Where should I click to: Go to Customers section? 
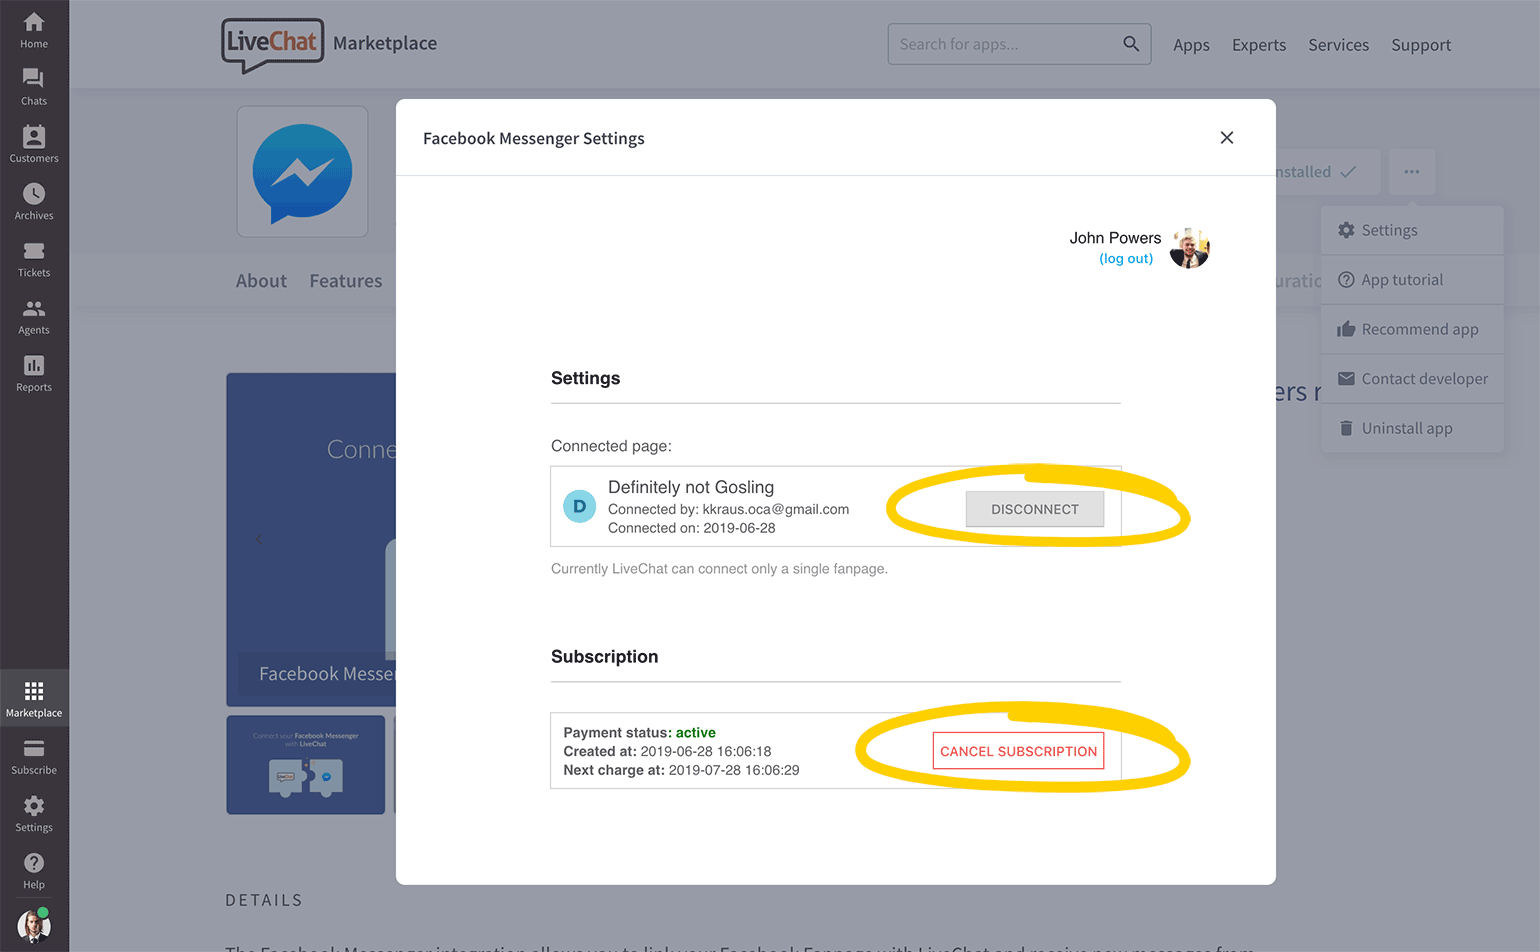coord(34,144)
